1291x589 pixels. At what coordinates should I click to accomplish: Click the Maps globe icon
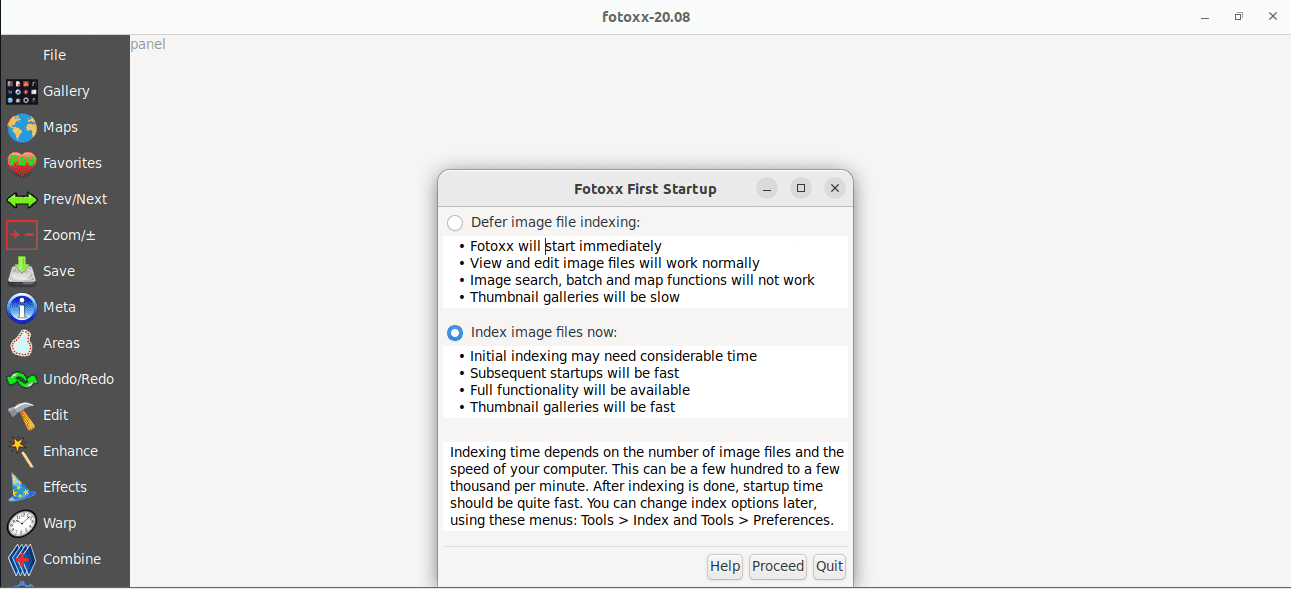[22, 127]
